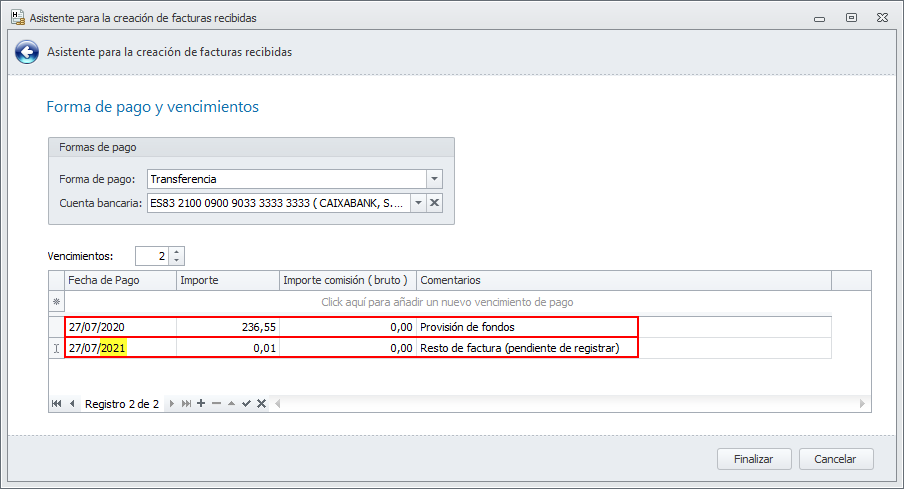Jump to the last record in navigator

(186, 404)
